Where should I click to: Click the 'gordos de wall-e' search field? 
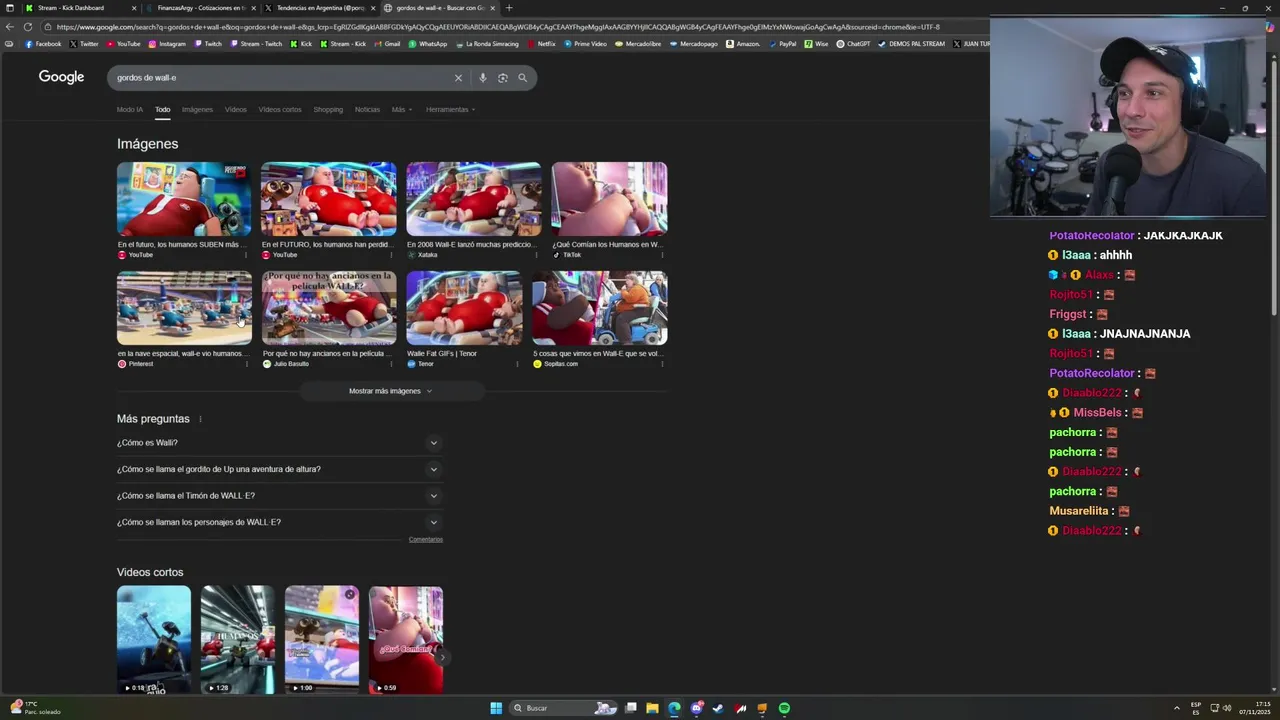(x=280, y=78)
